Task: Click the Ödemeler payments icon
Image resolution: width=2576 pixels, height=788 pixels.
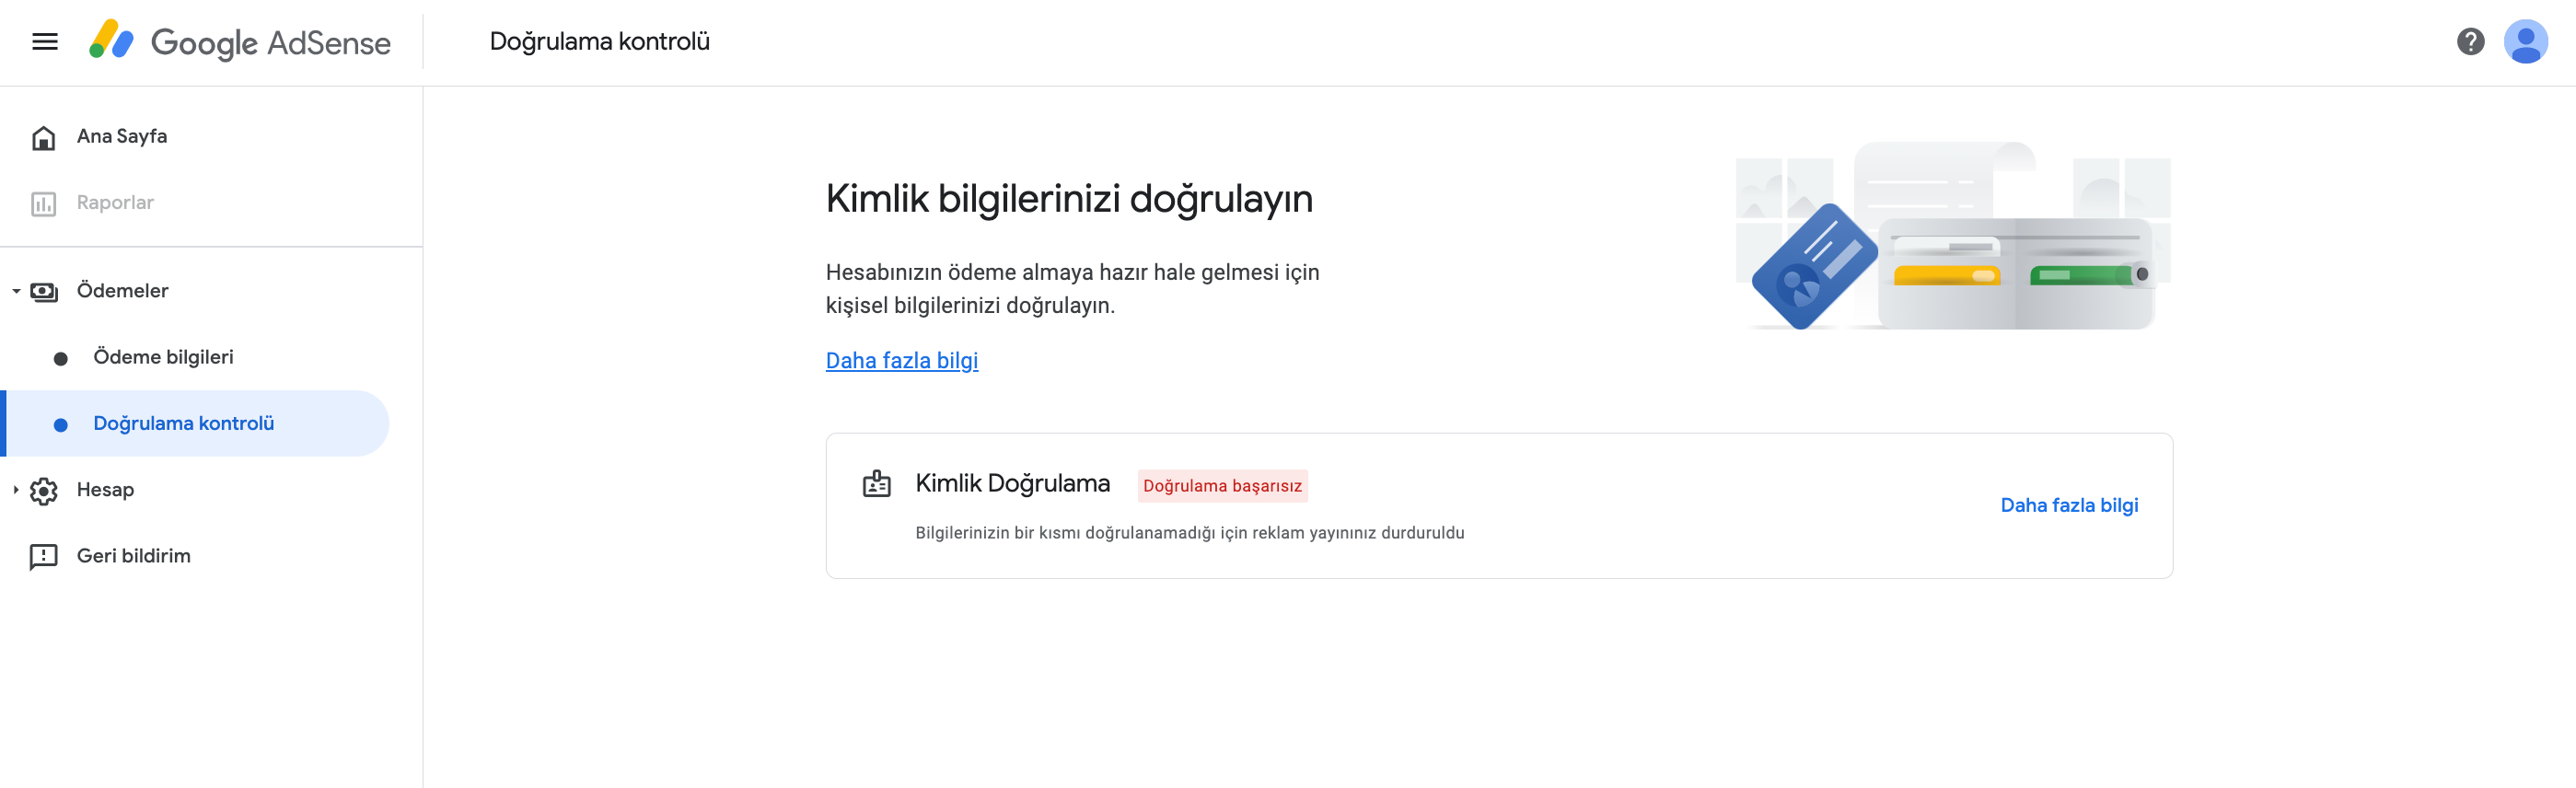Action: pos(43,291)
